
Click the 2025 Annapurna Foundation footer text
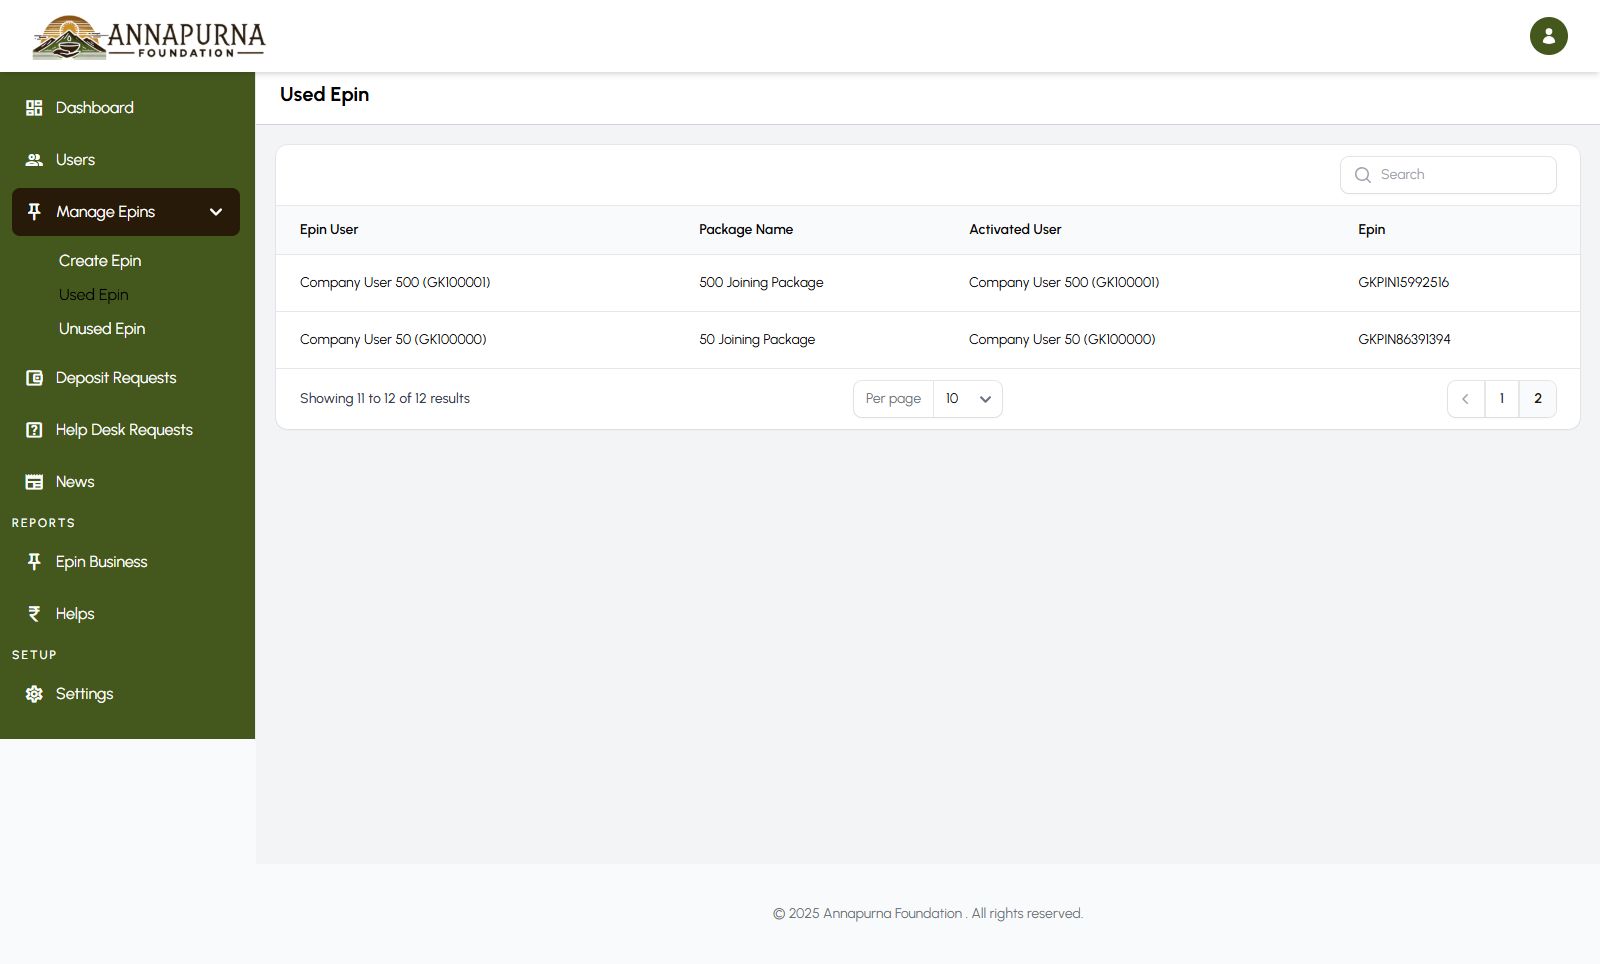[928, 914]
